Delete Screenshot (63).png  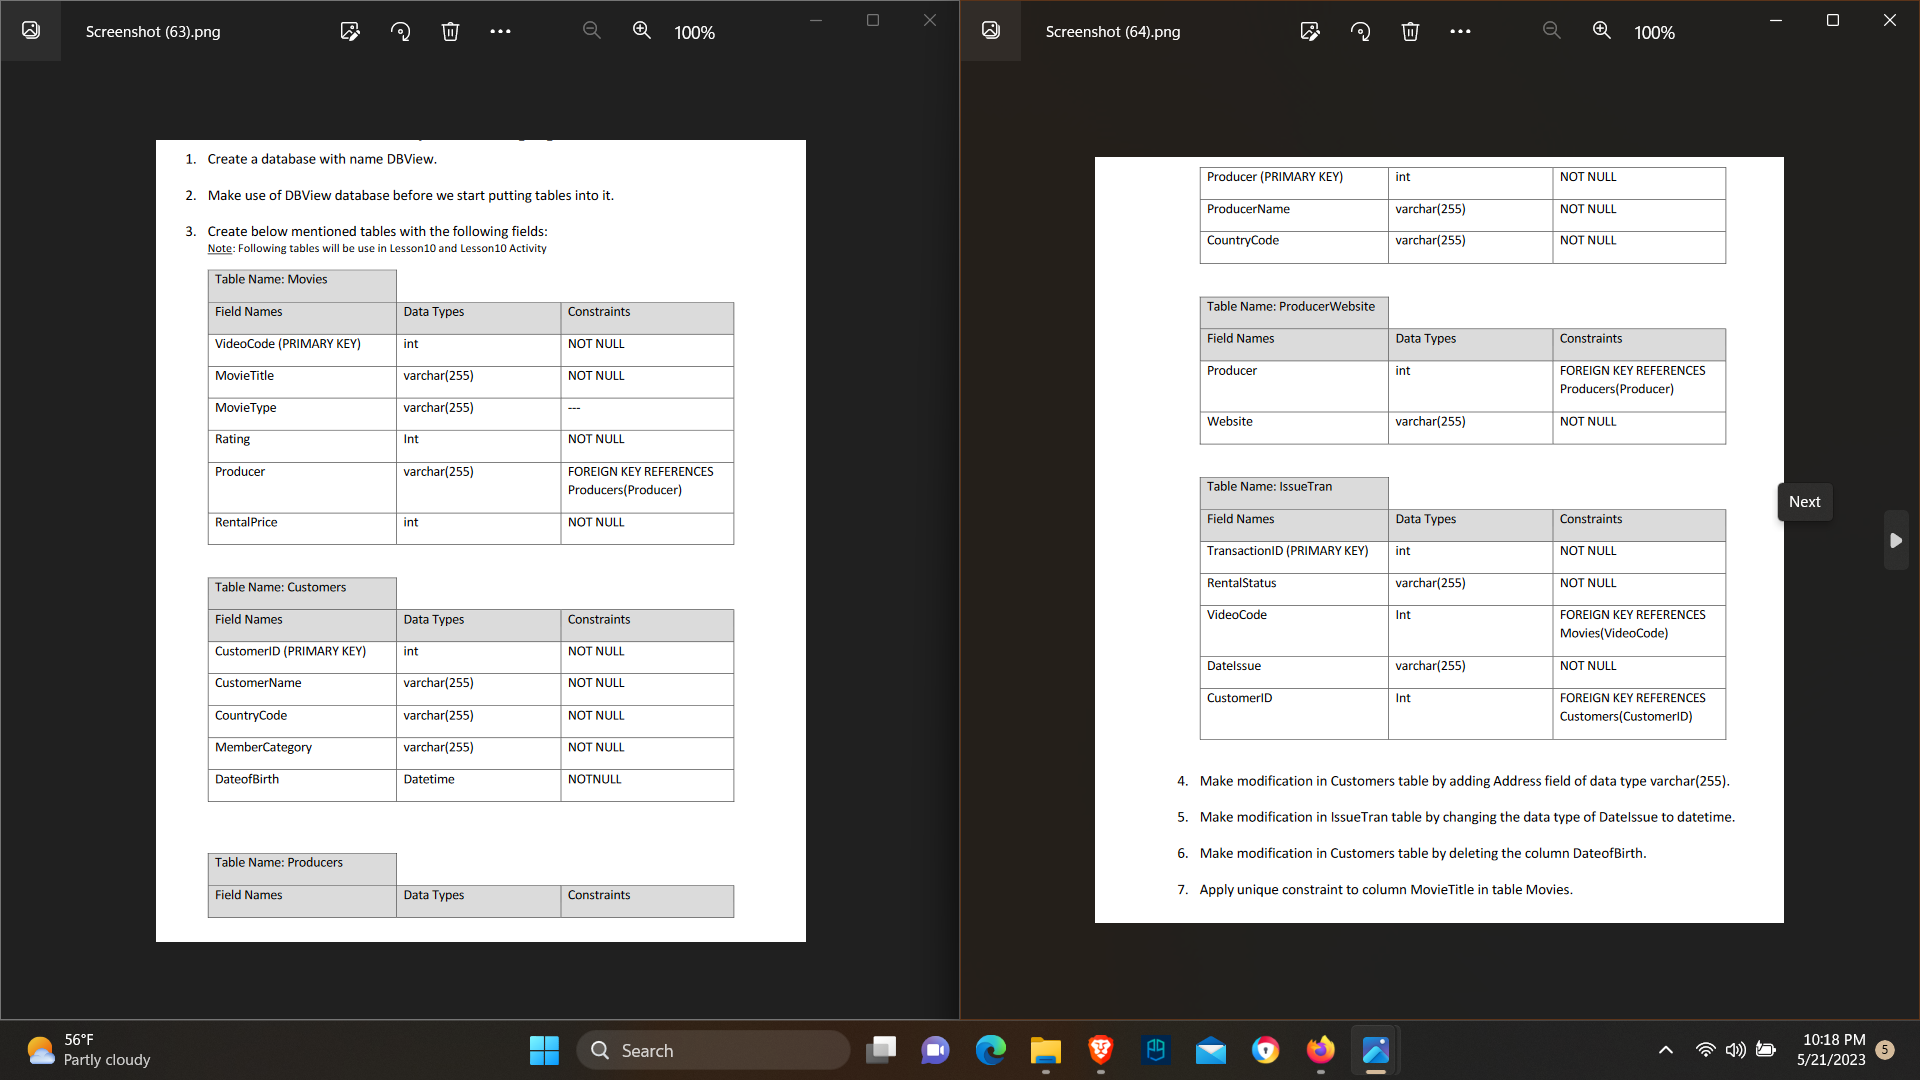pos(450,31)
